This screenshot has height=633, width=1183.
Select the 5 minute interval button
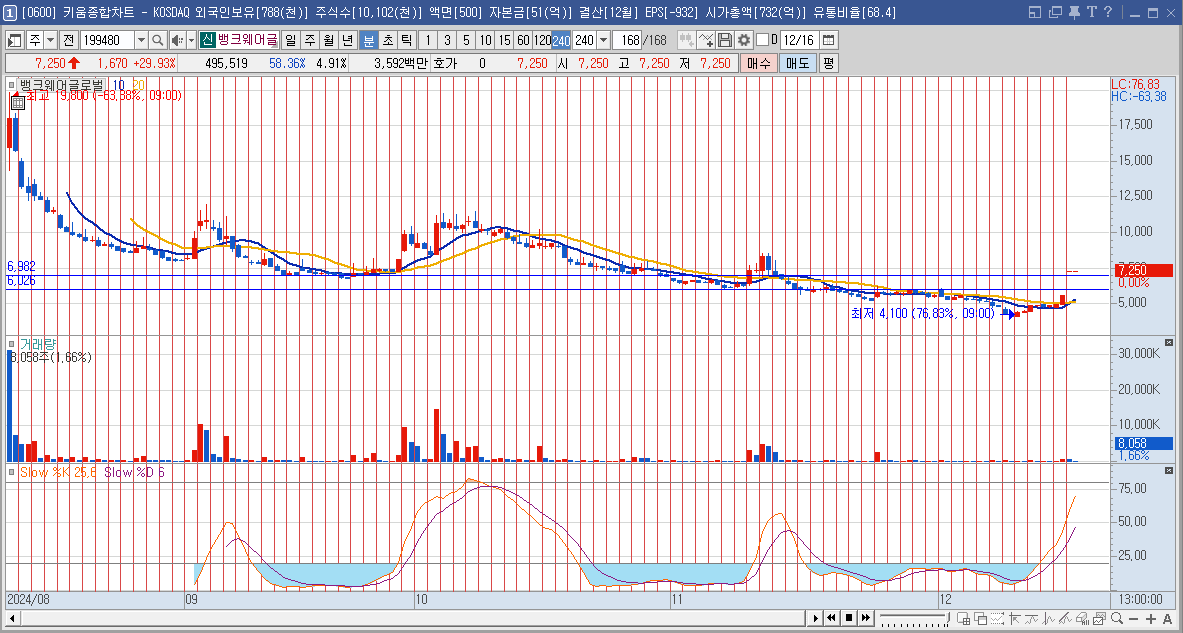pyautogui.click(x=466, y=40)
